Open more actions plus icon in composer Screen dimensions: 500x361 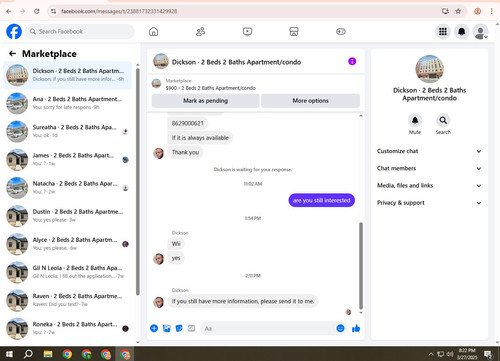tap(154, 328)
